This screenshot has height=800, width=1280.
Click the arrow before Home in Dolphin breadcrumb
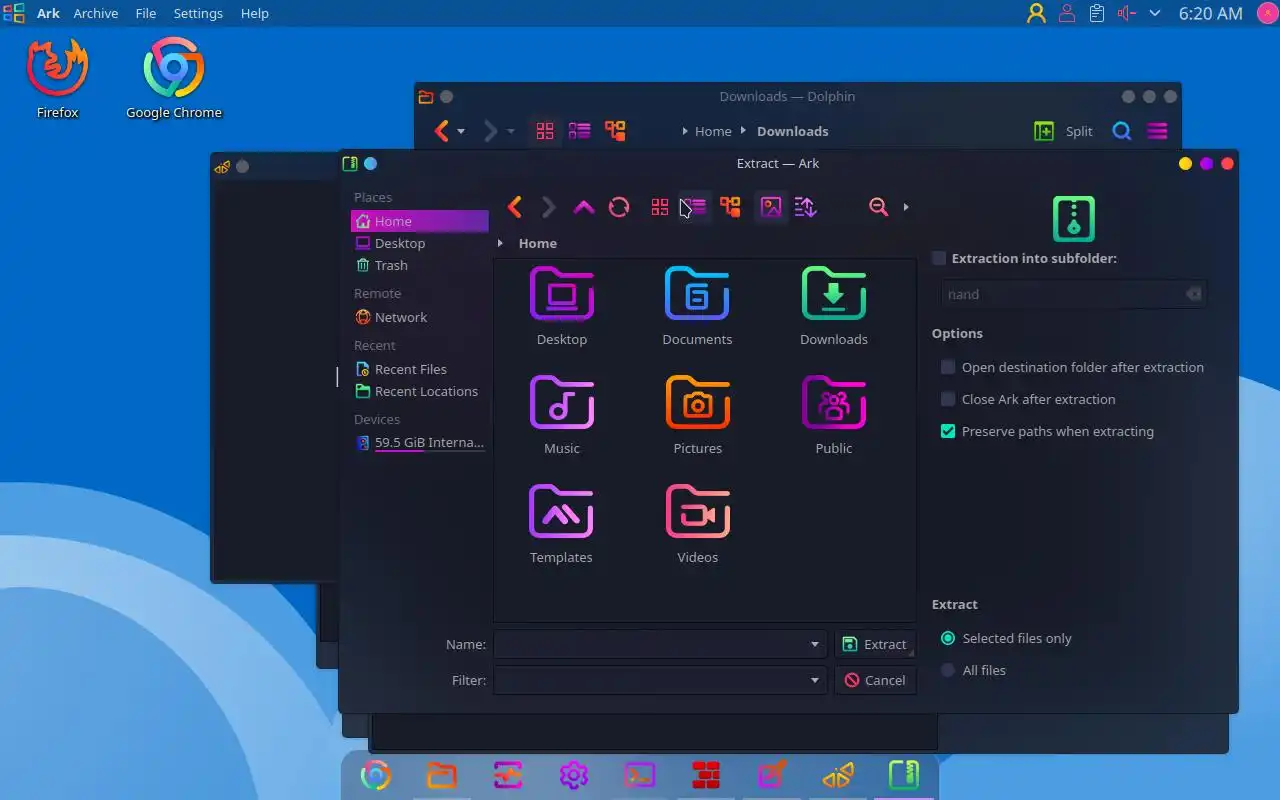(x=685, y=131)
